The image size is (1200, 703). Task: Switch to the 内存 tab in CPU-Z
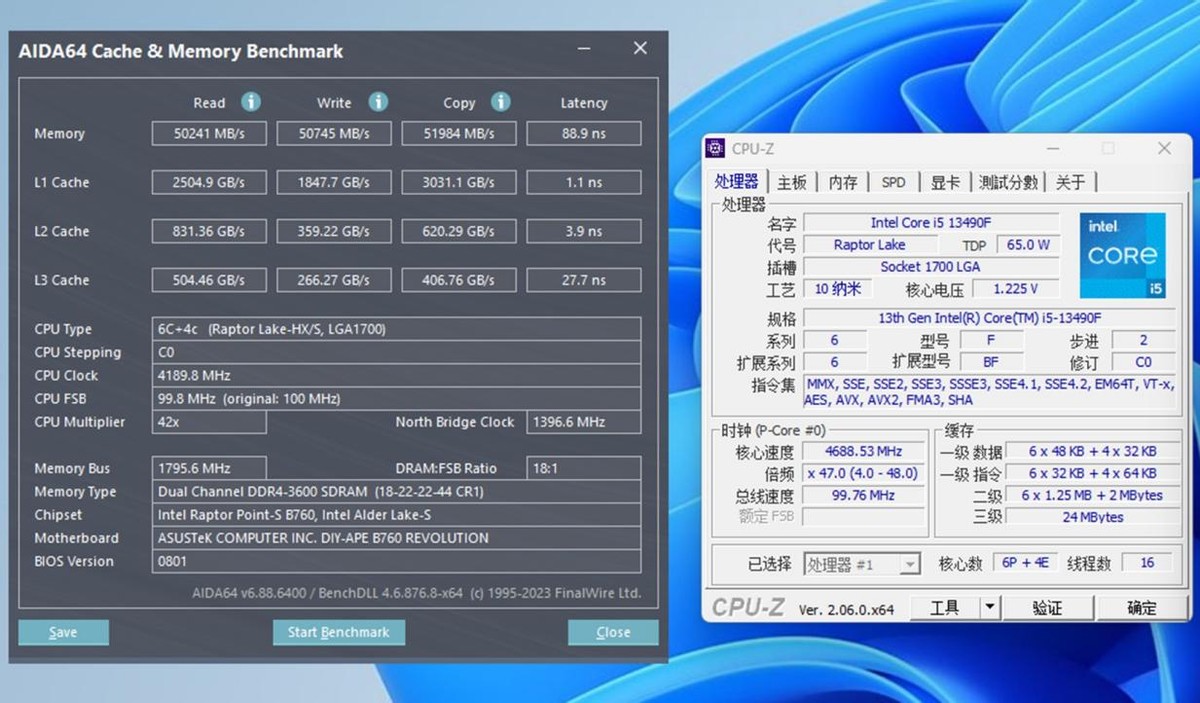(843, 181)
